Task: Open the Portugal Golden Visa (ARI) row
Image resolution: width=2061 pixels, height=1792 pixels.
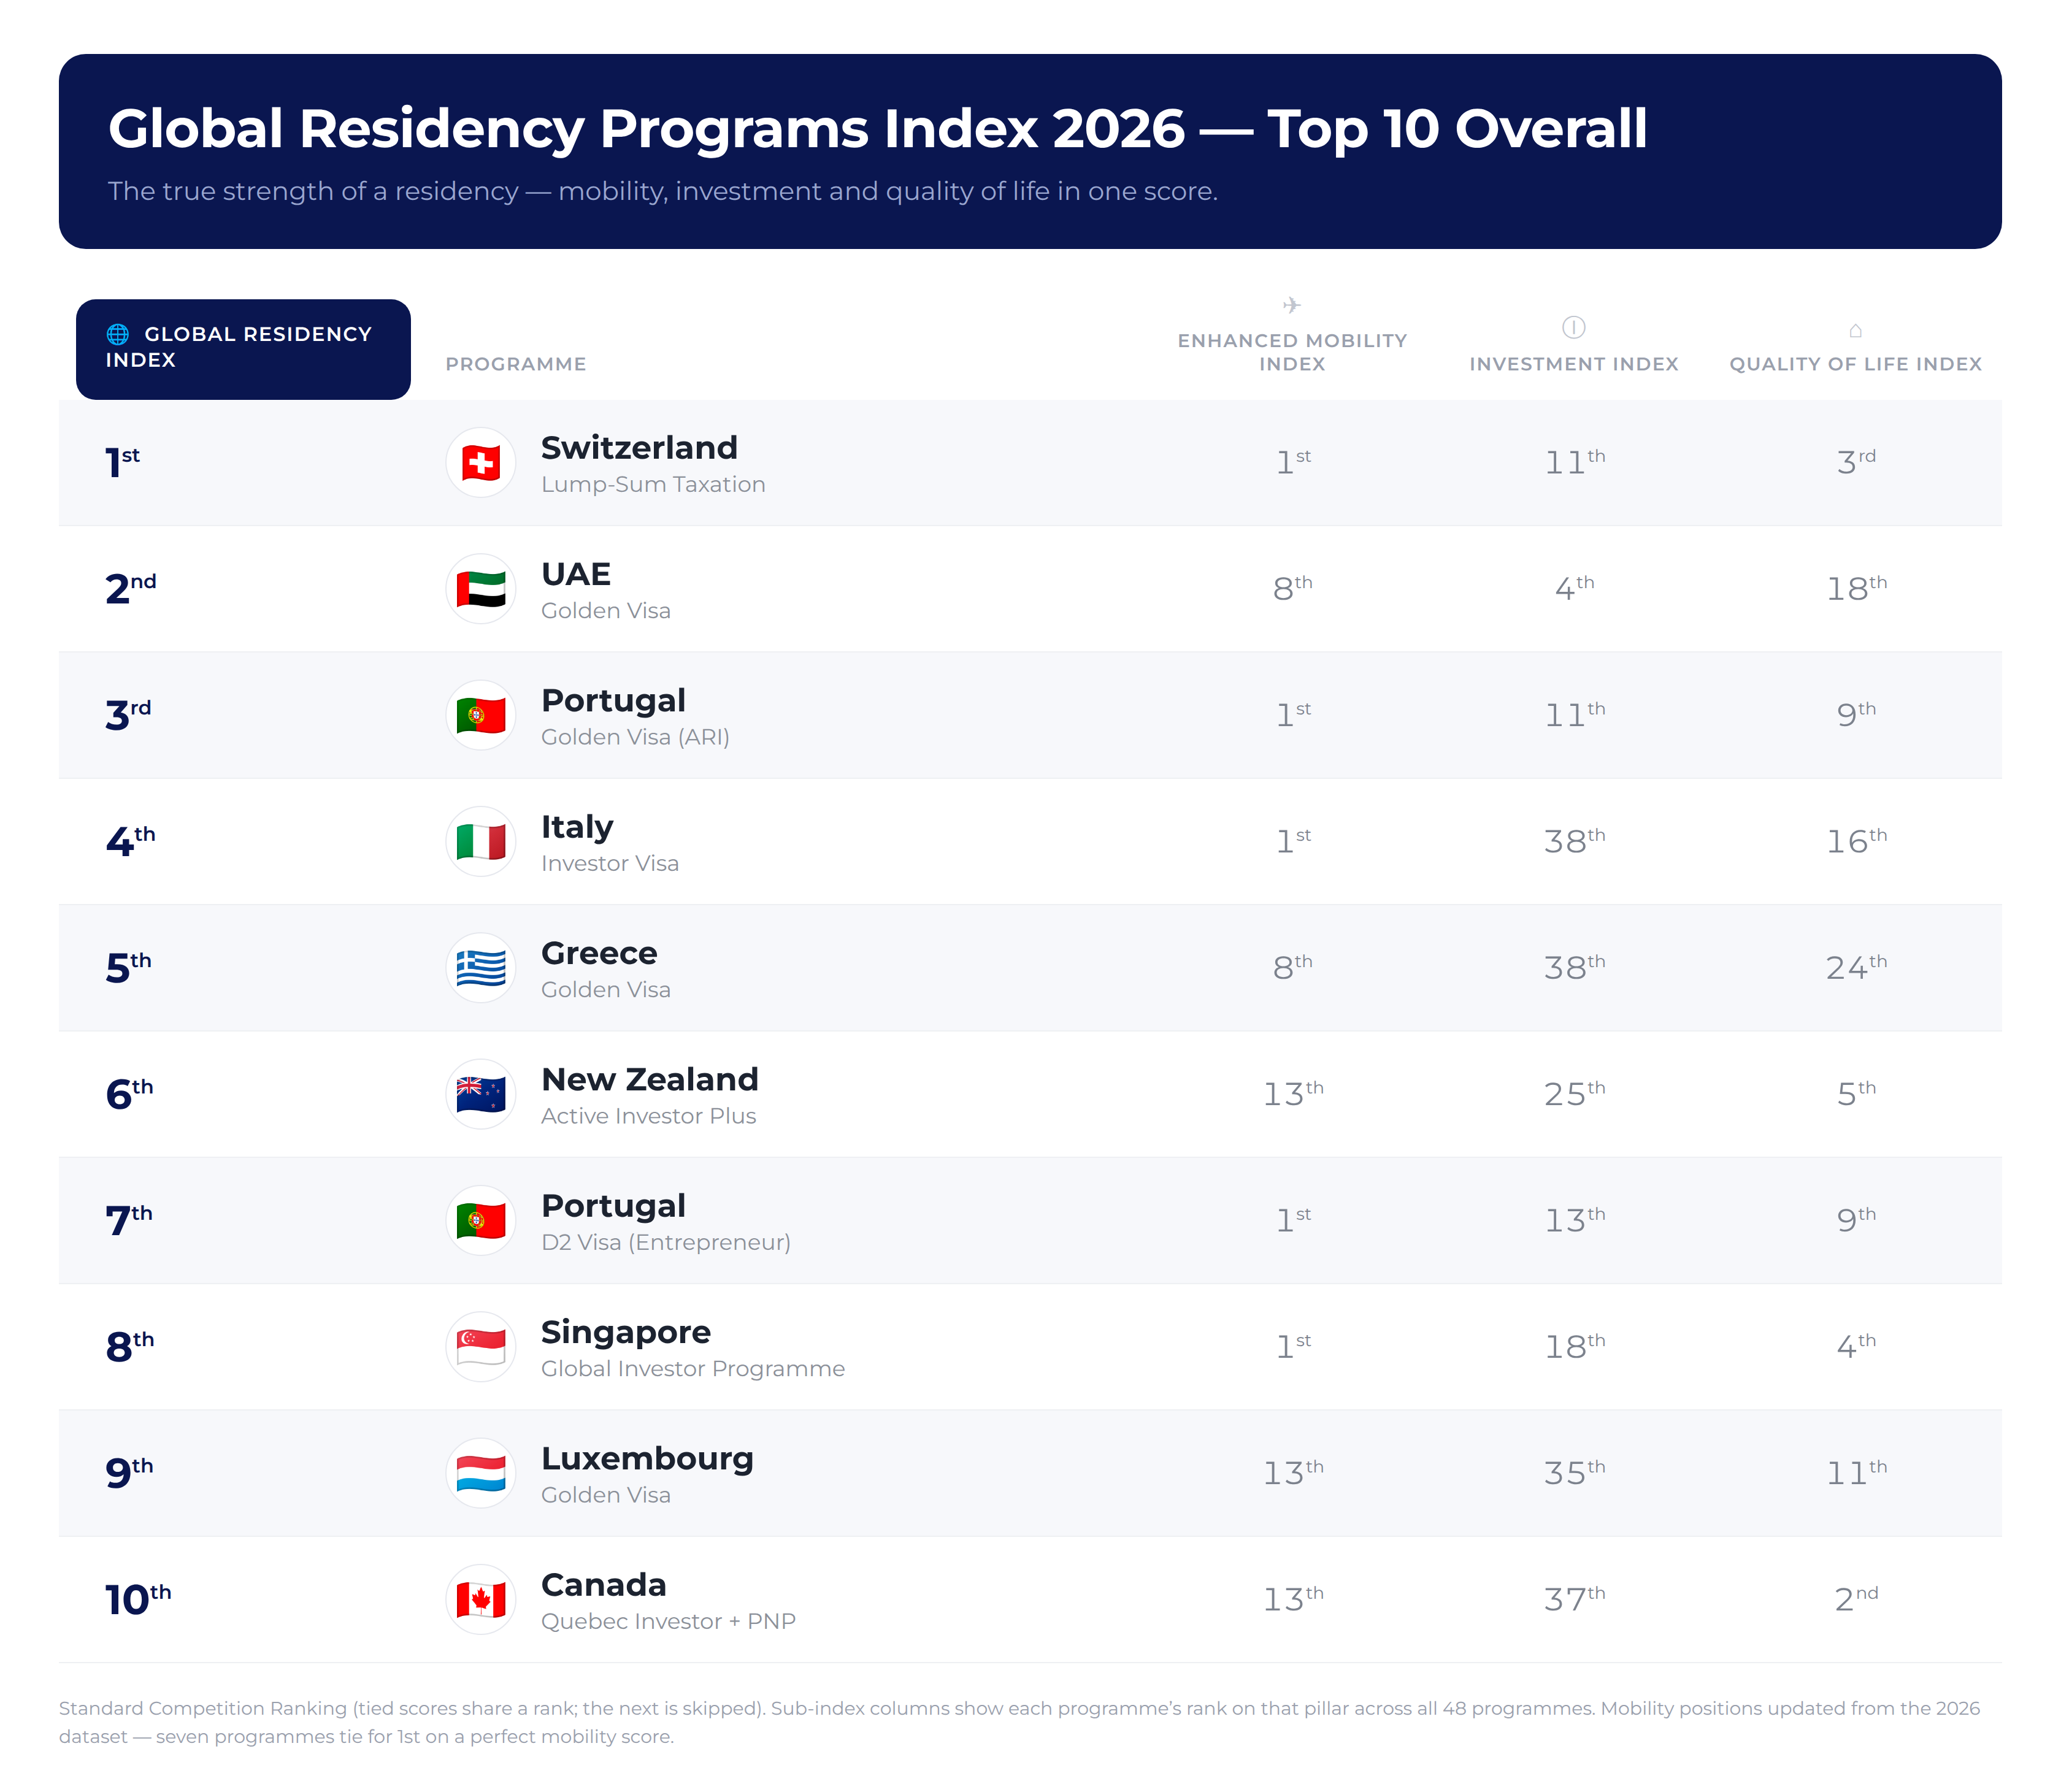Action: coord(1030,716)
